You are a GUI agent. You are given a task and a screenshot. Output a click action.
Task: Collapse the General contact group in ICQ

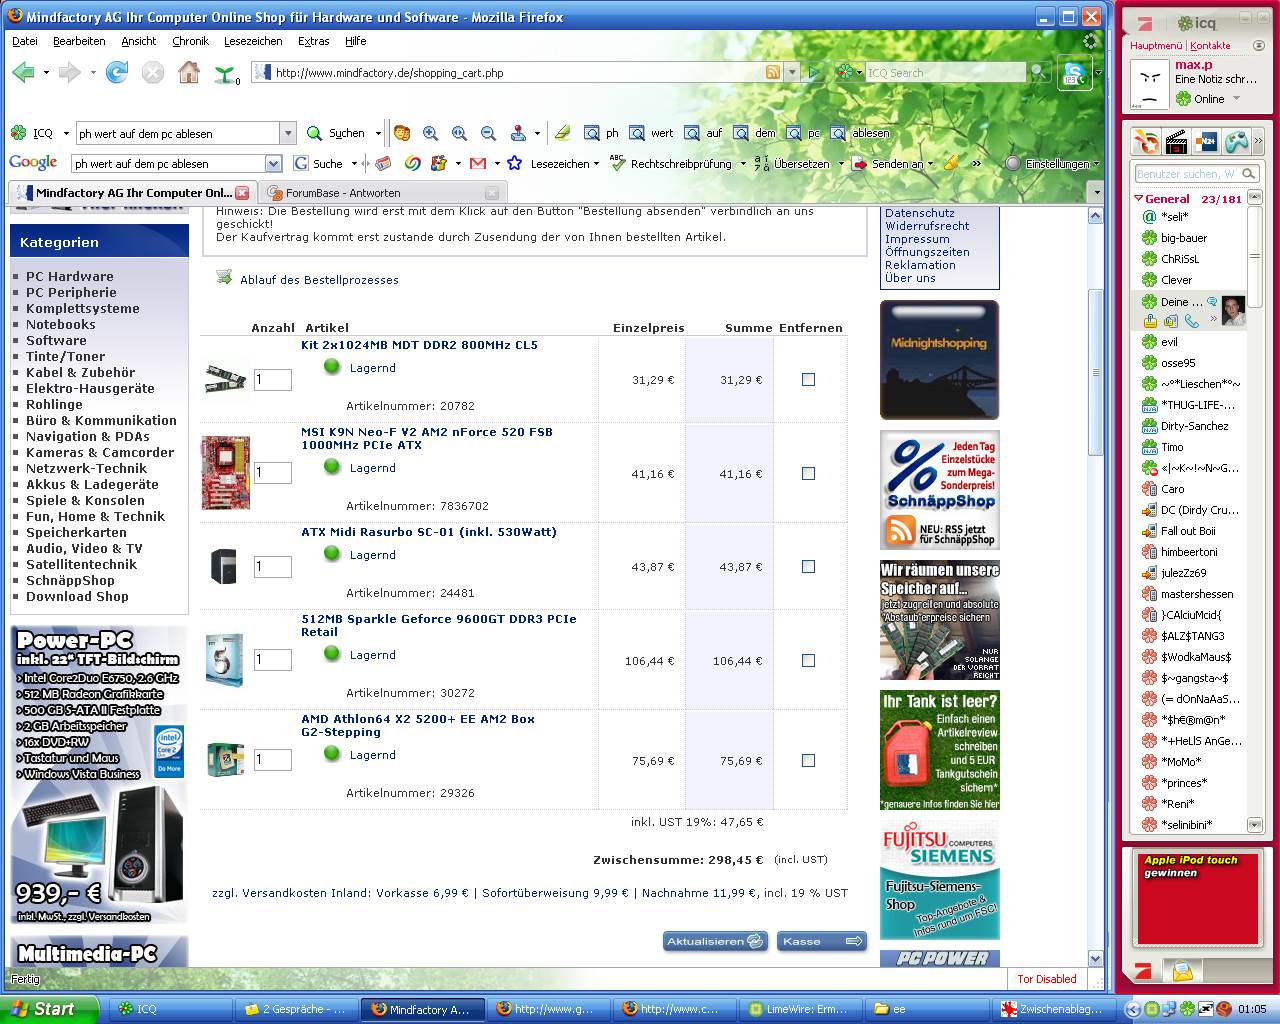click(x=1138, y=199)
